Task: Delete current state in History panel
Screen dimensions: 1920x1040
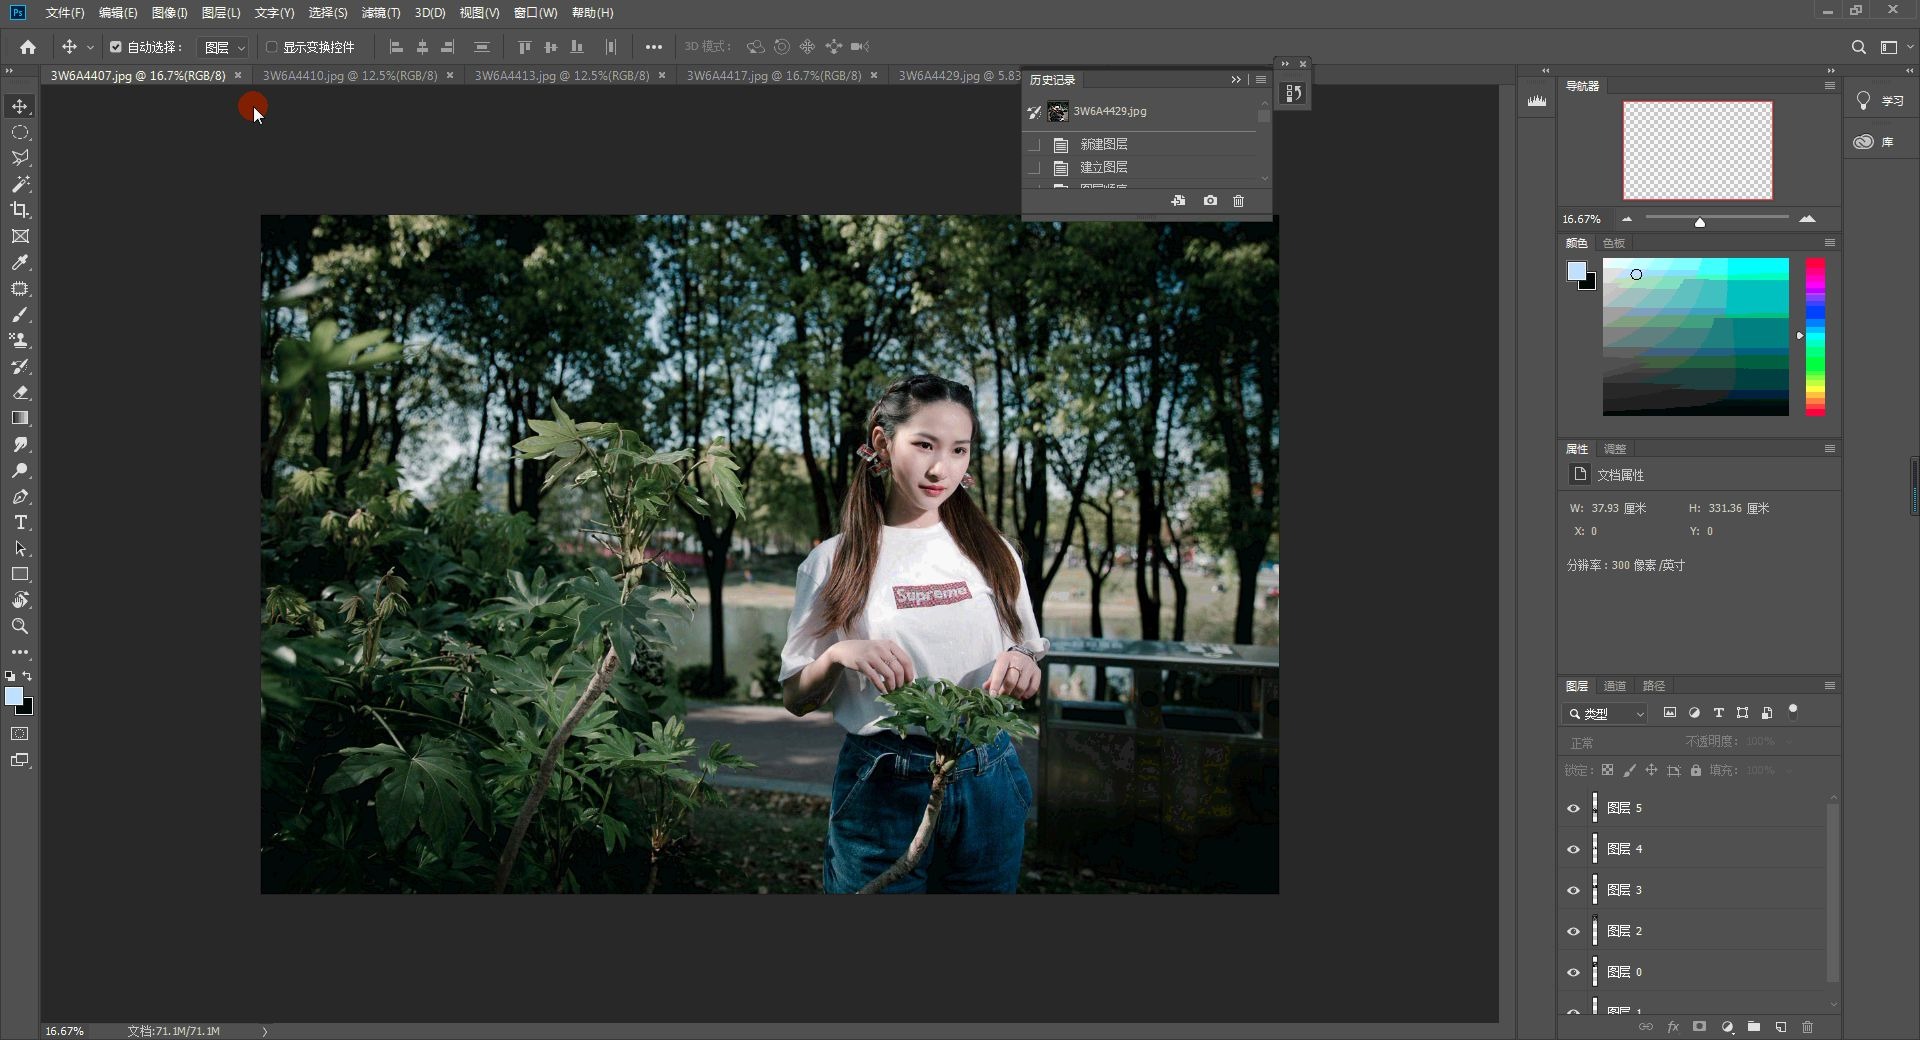Action: (x=1239, y=201)
